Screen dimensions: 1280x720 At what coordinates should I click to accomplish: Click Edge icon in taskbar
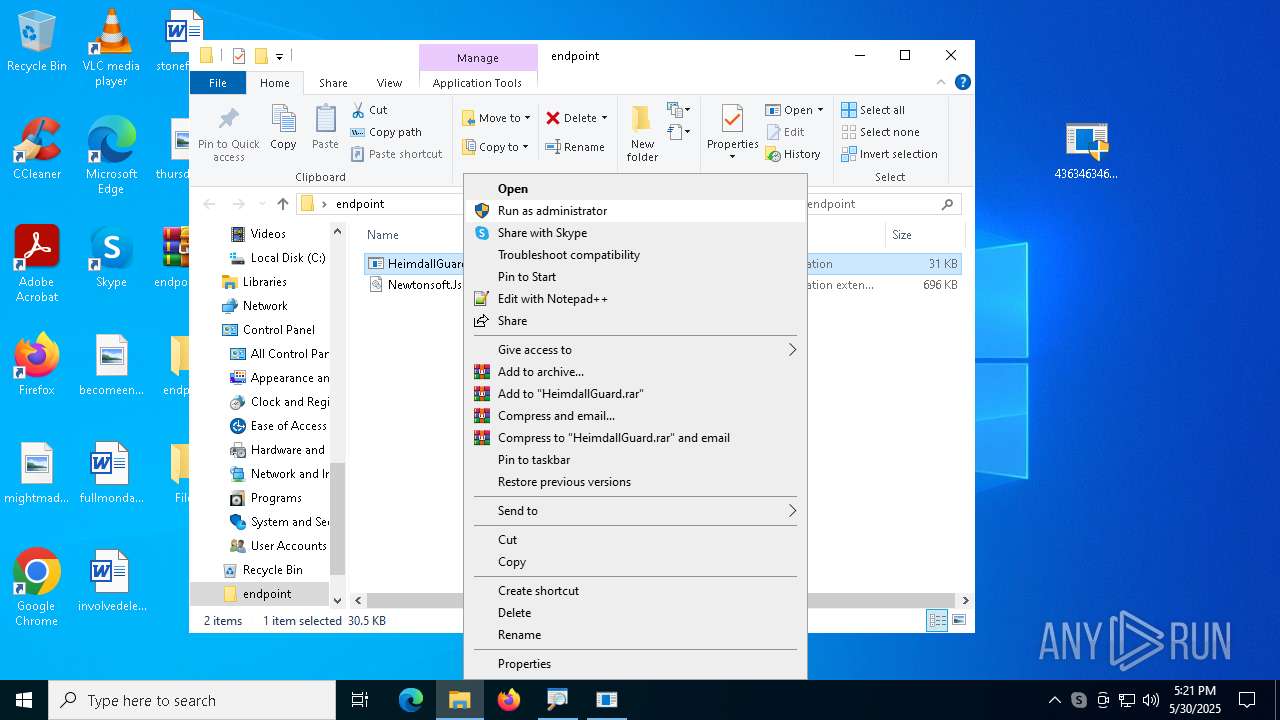[411, 700]
